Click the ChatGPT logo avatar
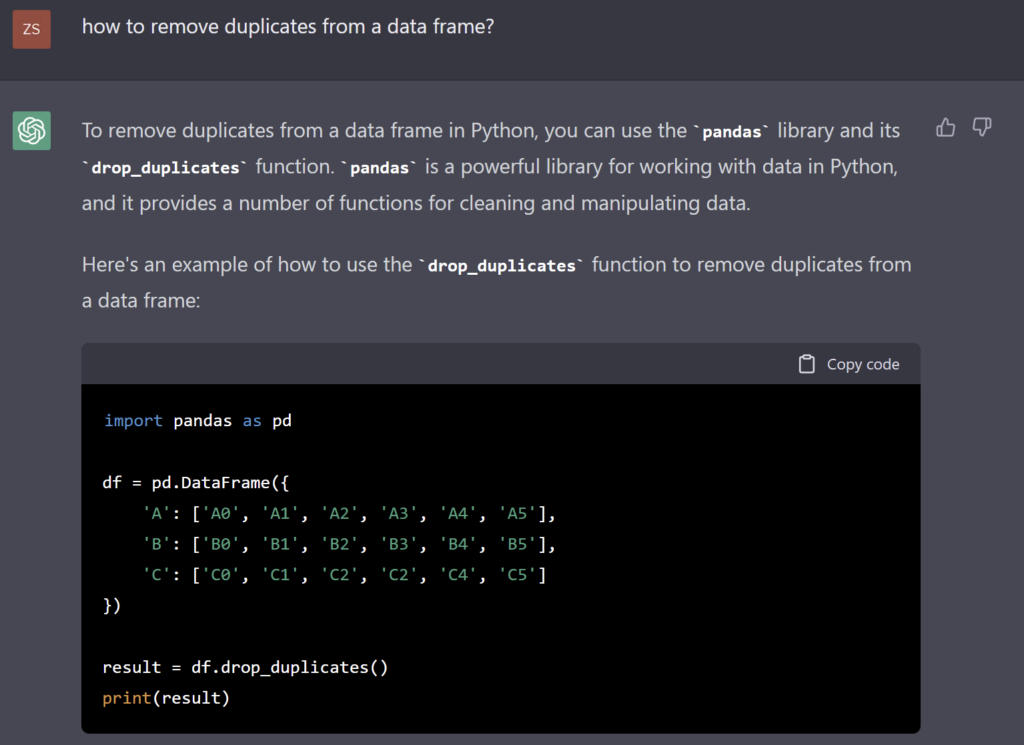 (31, 131)
